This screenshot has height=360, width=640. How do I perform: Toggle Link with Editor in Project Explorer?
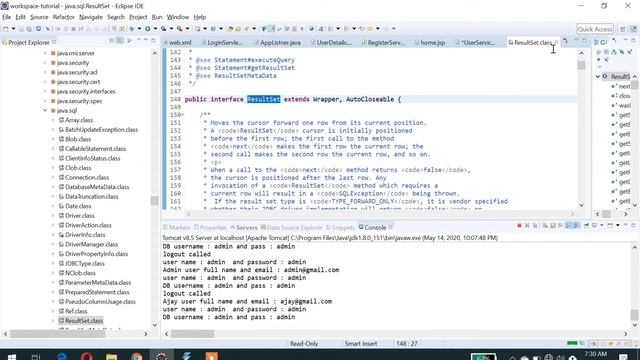[120, 40]
